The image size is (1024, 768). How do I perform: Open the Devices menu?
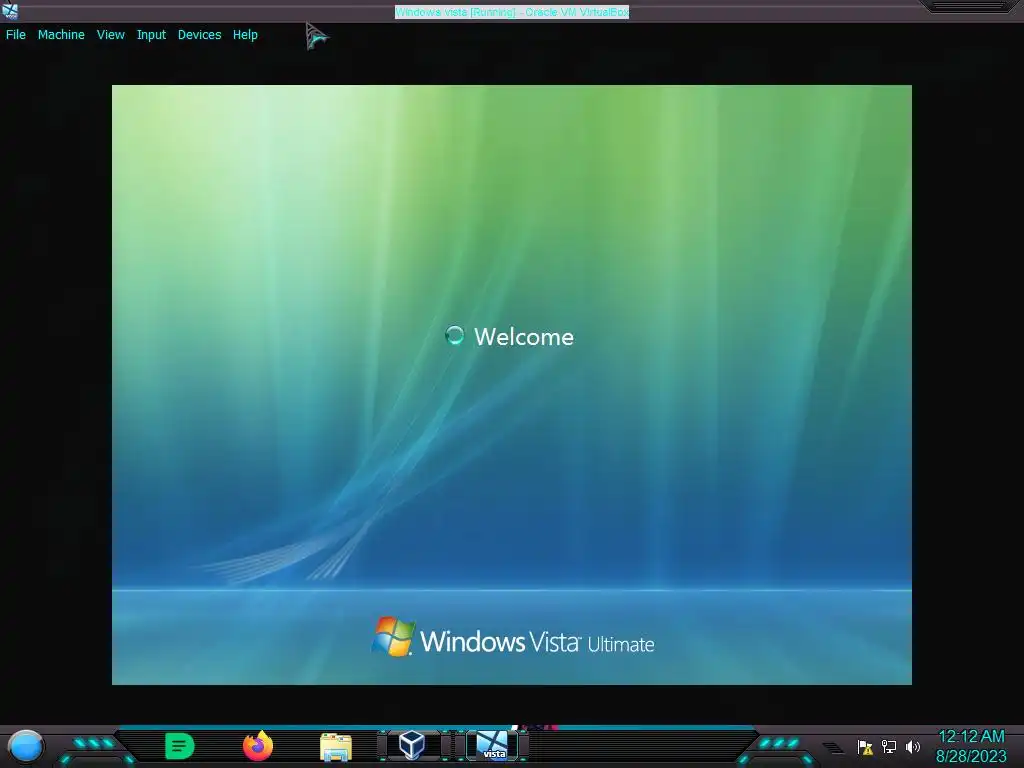(199, 35)
